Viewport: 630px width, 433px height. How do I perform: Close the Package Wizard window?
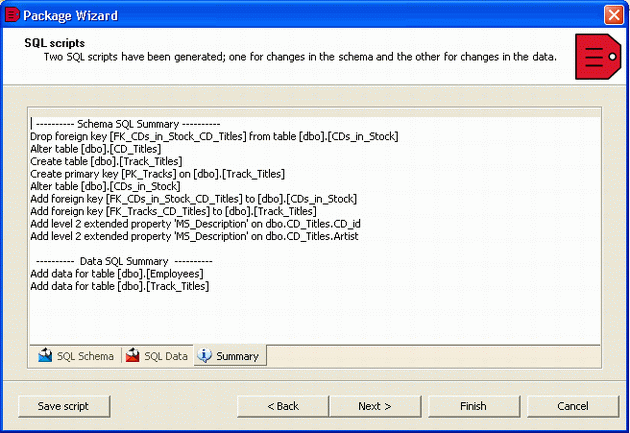[614, 15]
